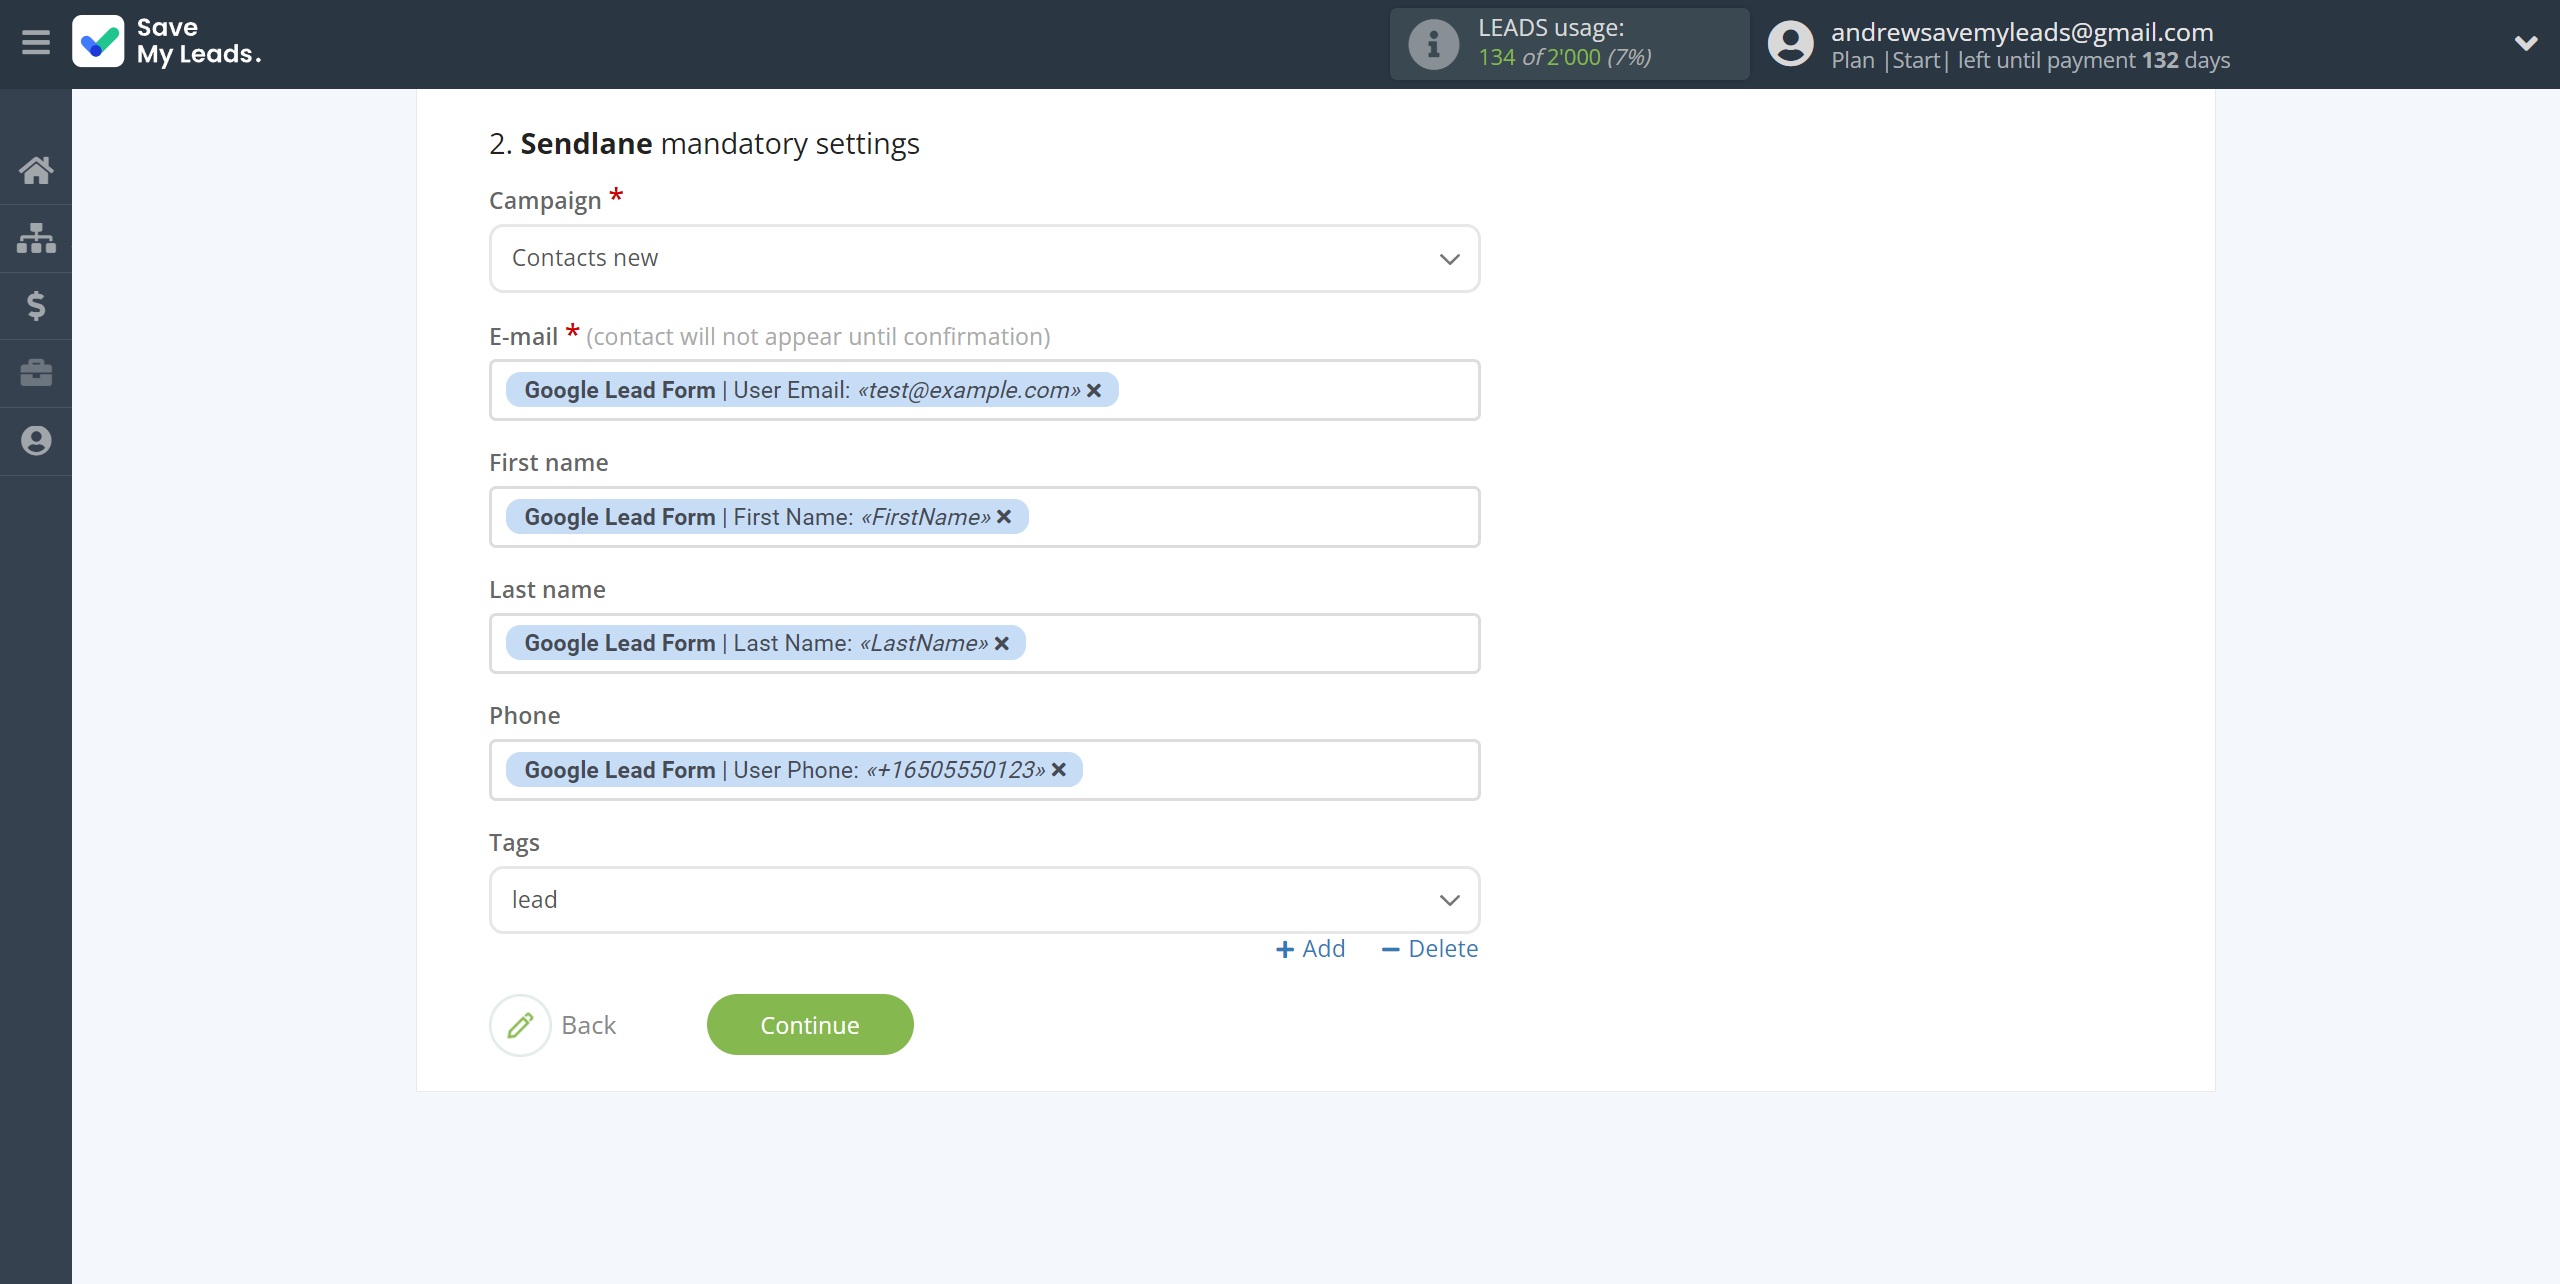Open the Tags dropdown showing lead
Viewport: 2560px width, 1284px height.
pyautogui.click(x=984, y=900)
